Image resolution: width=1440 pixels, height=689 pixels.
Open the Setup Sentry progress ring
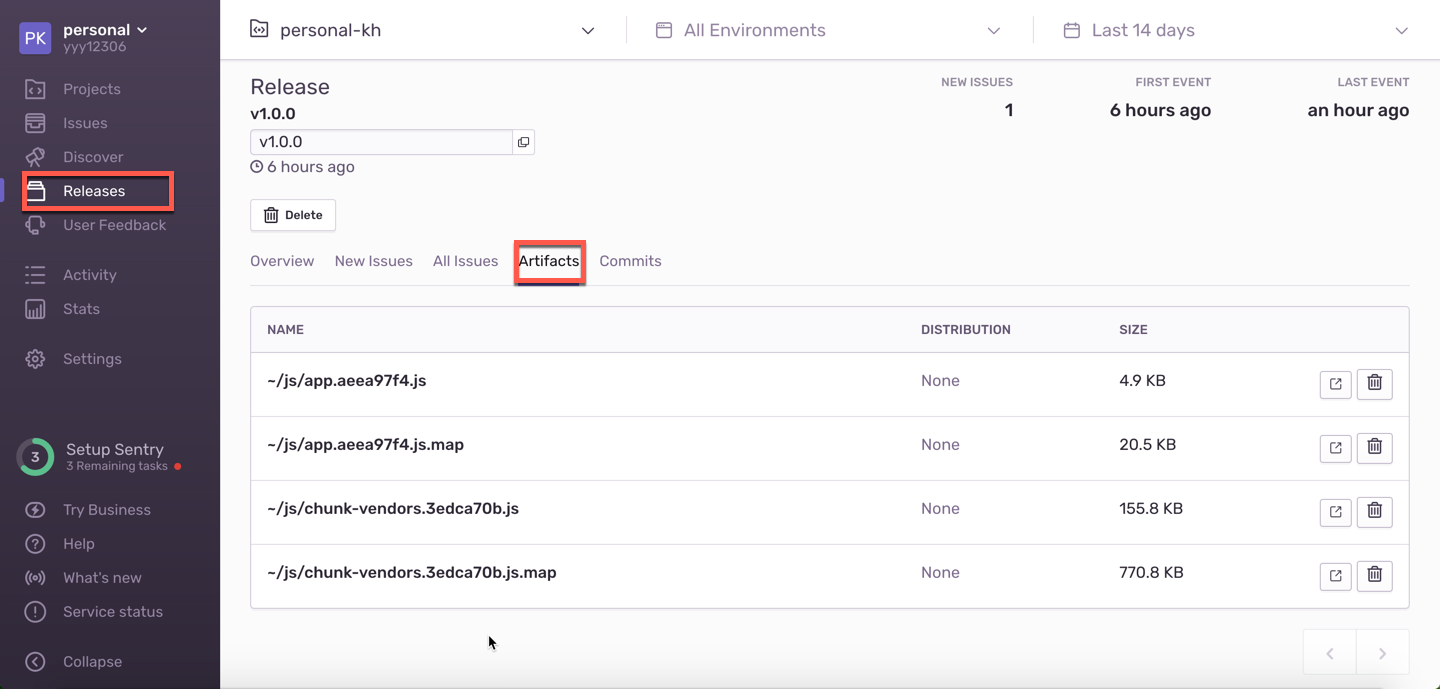click(x=35, y=457)
